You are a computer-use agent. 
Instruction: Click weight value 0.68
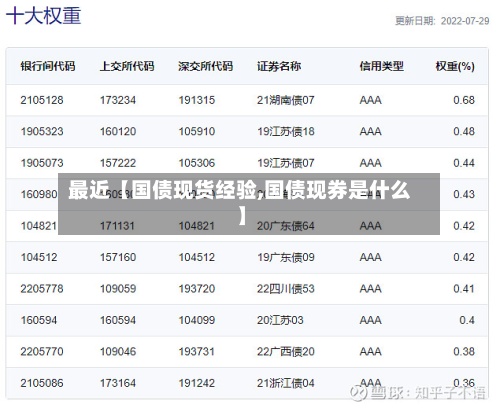coord(464,100)
